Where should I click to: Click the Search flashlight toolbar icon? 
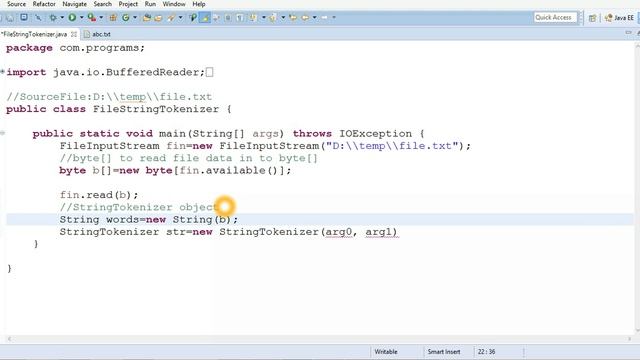[171, 18]
